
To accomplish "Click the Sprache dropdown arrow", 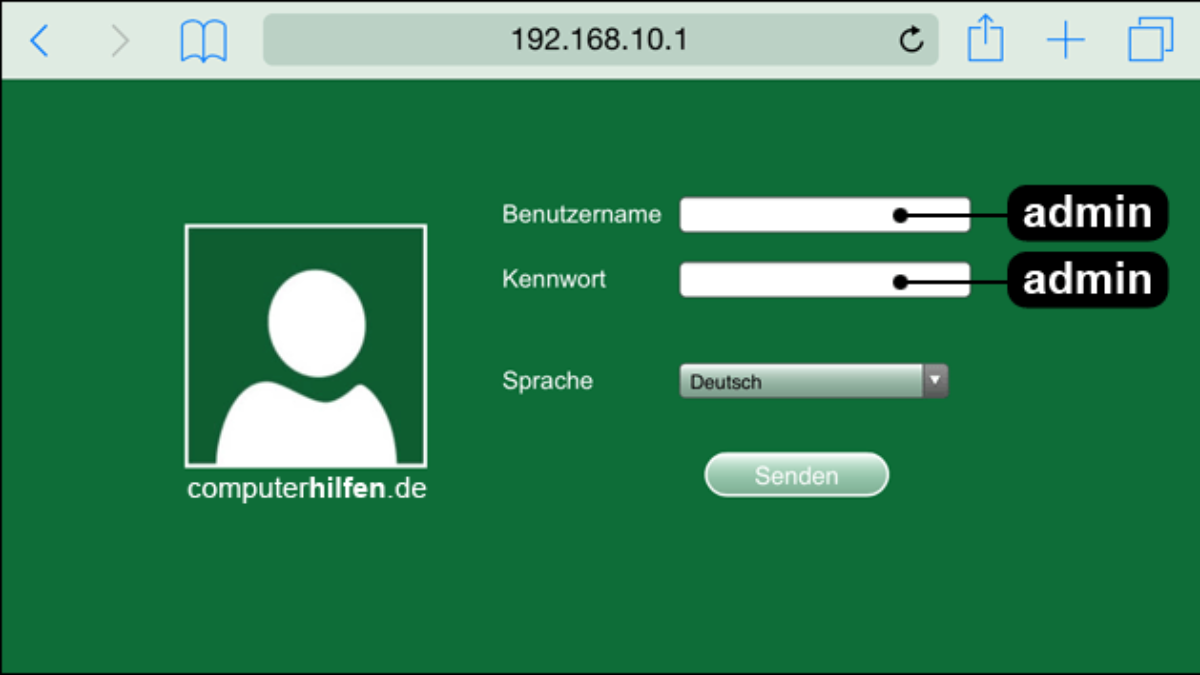I will pyautogui.click(x=935, y=381).
